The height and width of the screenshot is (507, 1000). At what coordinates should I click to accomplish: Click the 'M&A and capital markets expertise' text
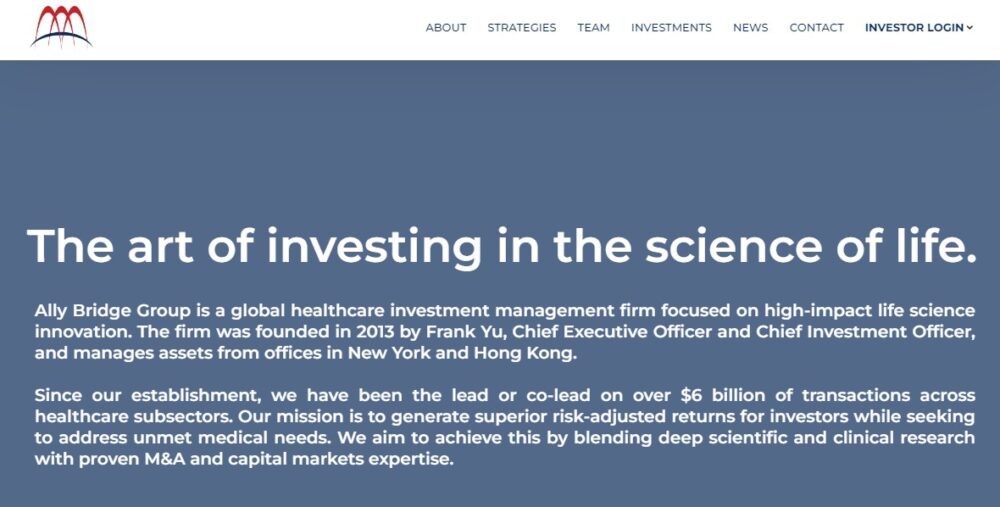point(298,459)
